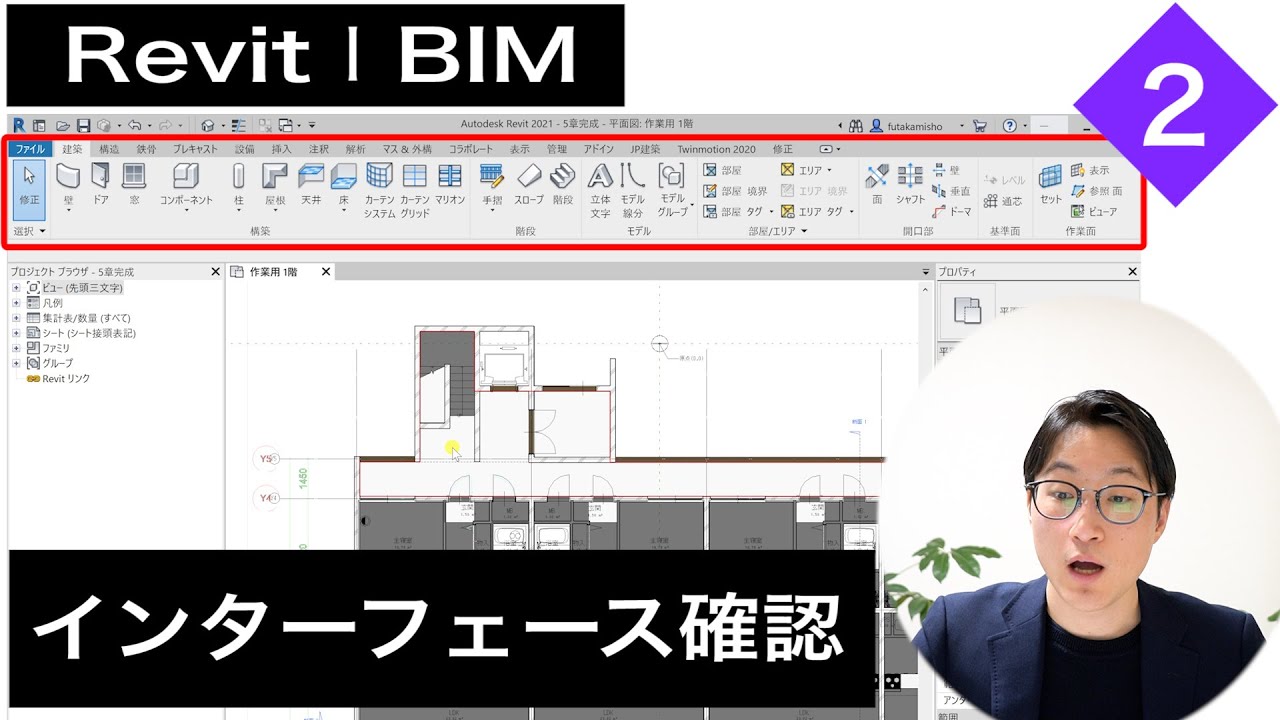
Task: Select the セット work plane tool
Action: point(1050,185)
